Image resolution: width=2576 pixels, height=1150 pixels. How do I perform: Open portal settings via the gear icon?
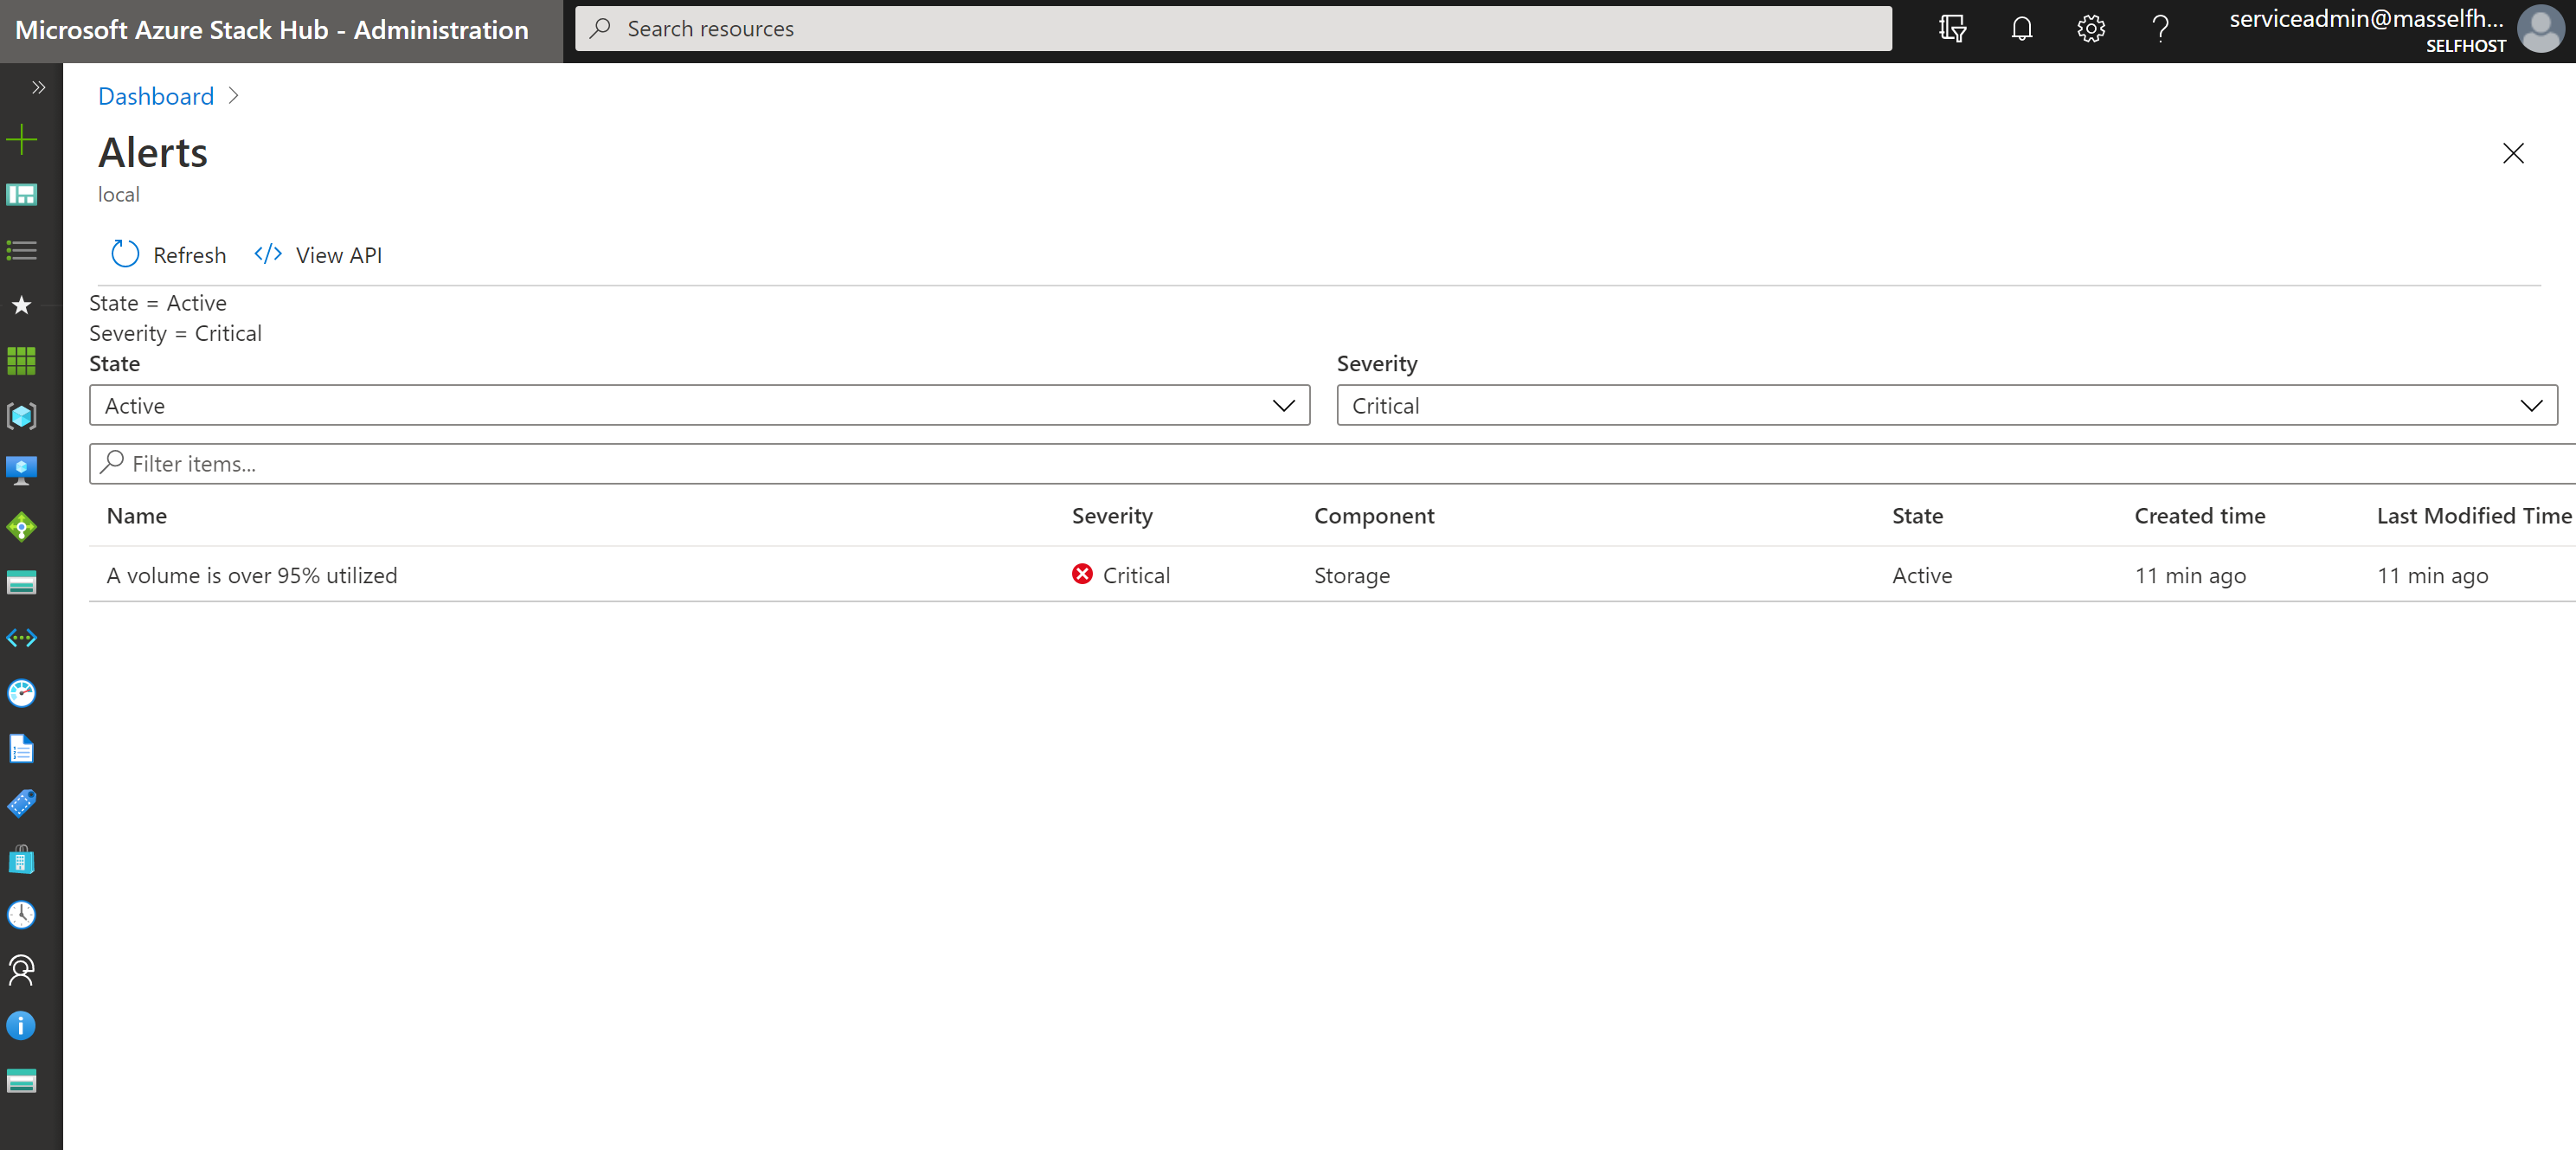[x=2090, y=28]
